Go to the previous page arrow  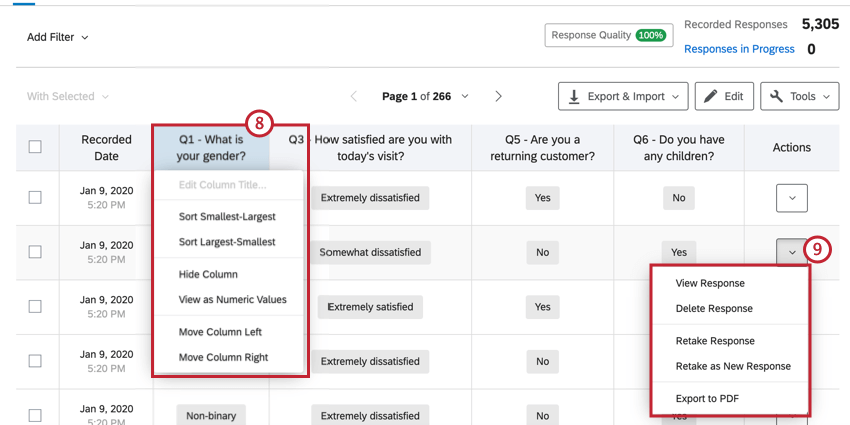click(x=353, y=96)
